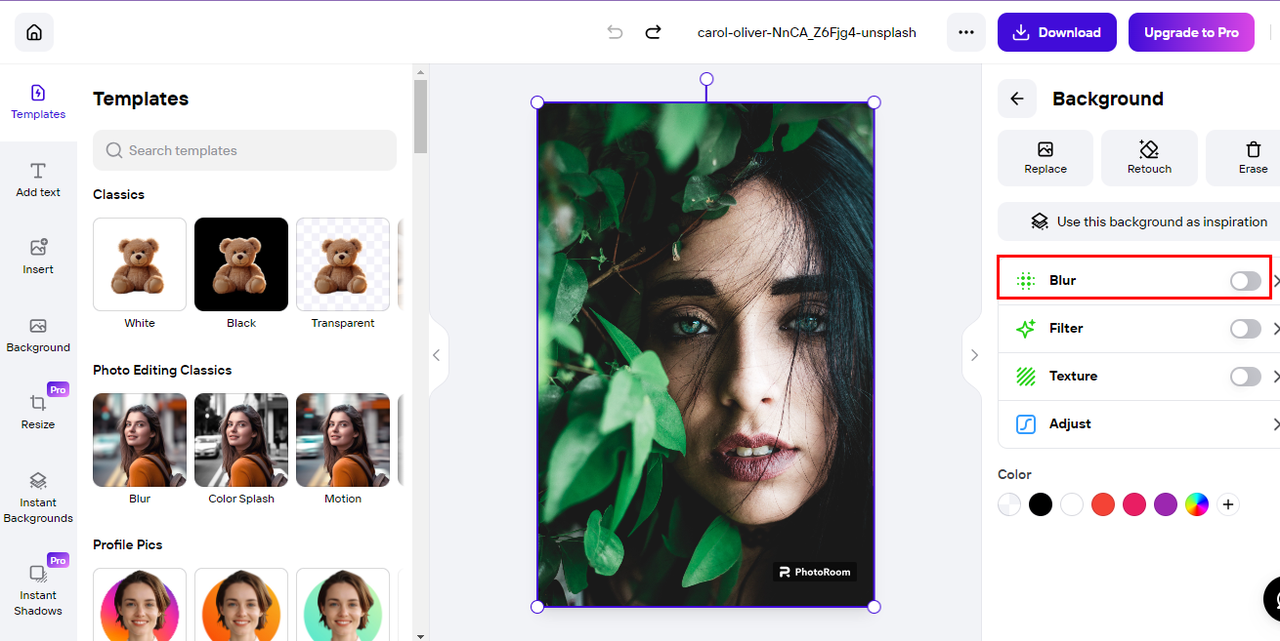Image resolution: width=1280 pixels, height=641 pixels.
Task: Click the Blur dots icon
Action: [1026, 280]
